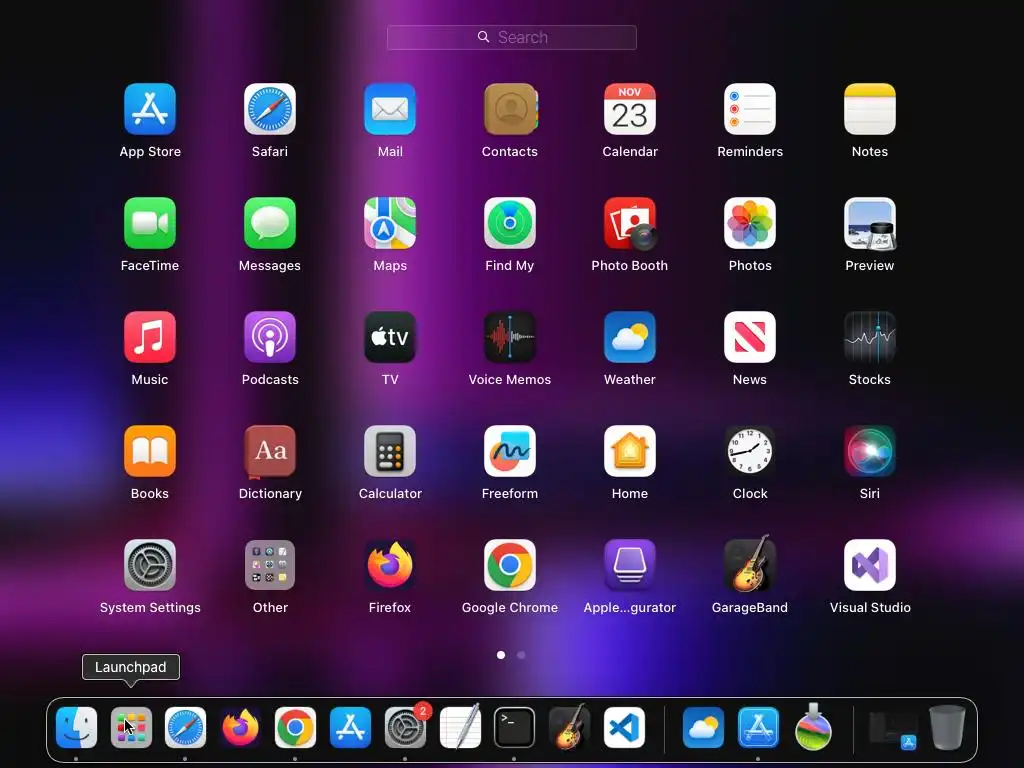Open System Settings from Launchpad grid
The height and width of the screenshot is (768, 1024).
tap(150, 565)
